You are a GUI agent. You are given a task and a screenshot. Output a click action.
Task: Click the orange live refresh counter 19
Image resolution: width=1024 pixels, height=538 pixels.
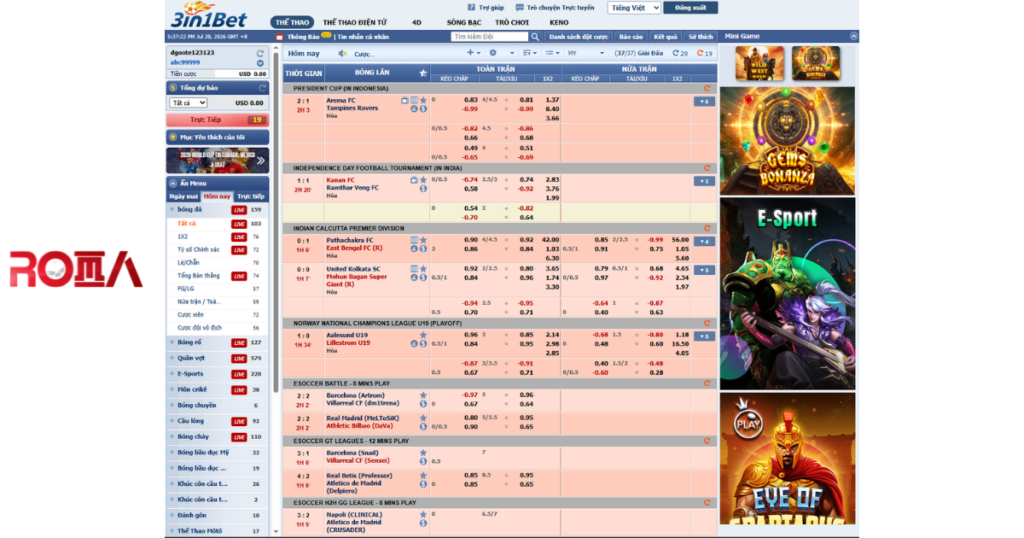(x=705, y=54)
